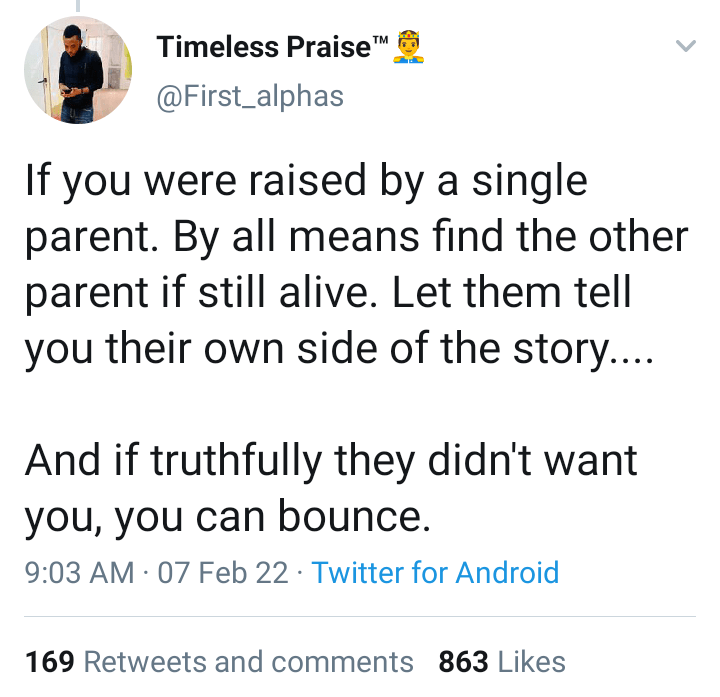Open the Retweets and comments label
The image size is (720, 697).
pos(248,661)
